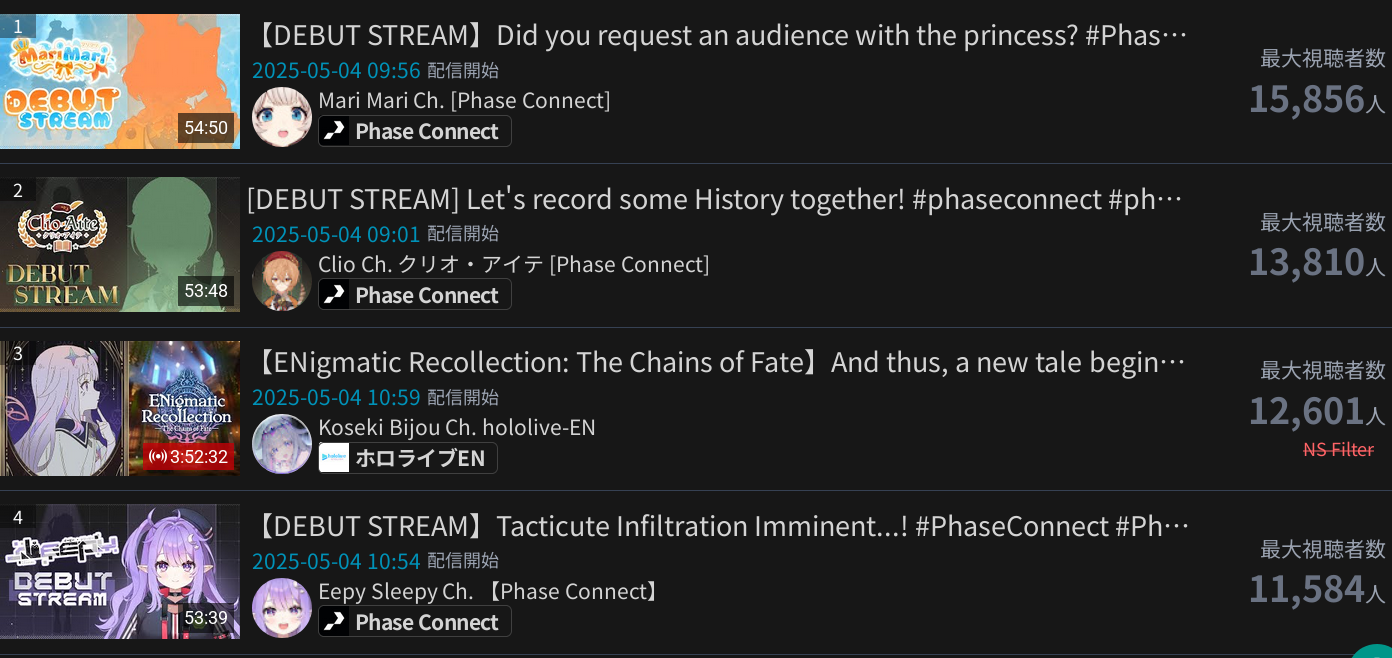Click Koseki Bijou channel avatar icon
The width and height of the screenshot is (1392, 658).
tap(281, 444)
